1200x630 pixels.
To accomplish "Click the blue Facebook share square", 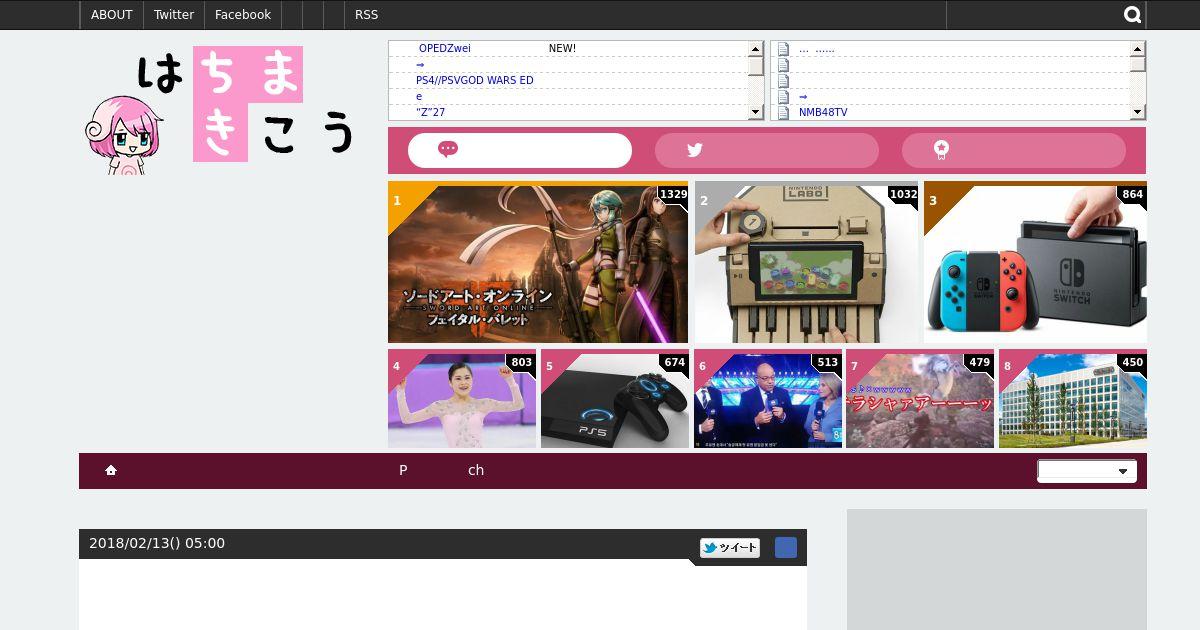I will click(786, 547).
